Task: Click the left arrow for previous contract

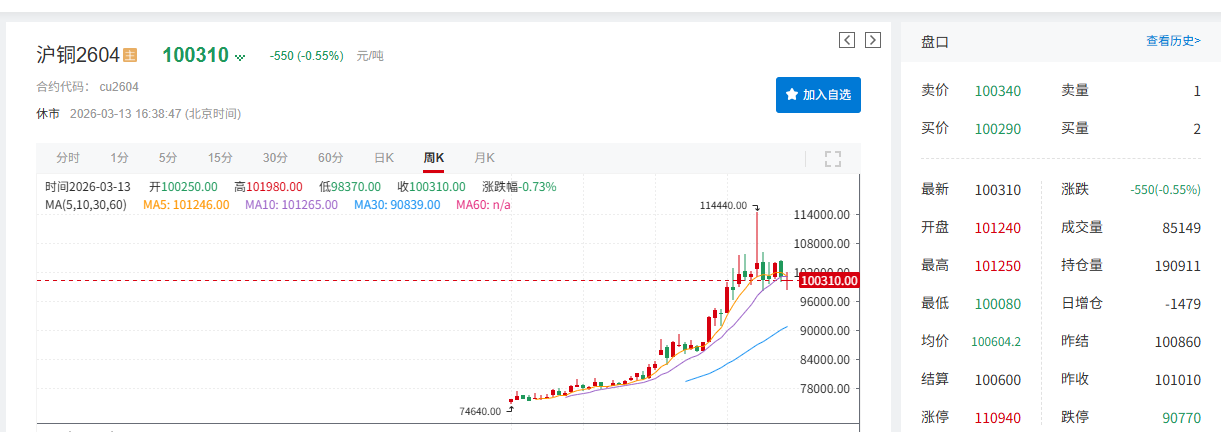Action: (x=847, y=40)
